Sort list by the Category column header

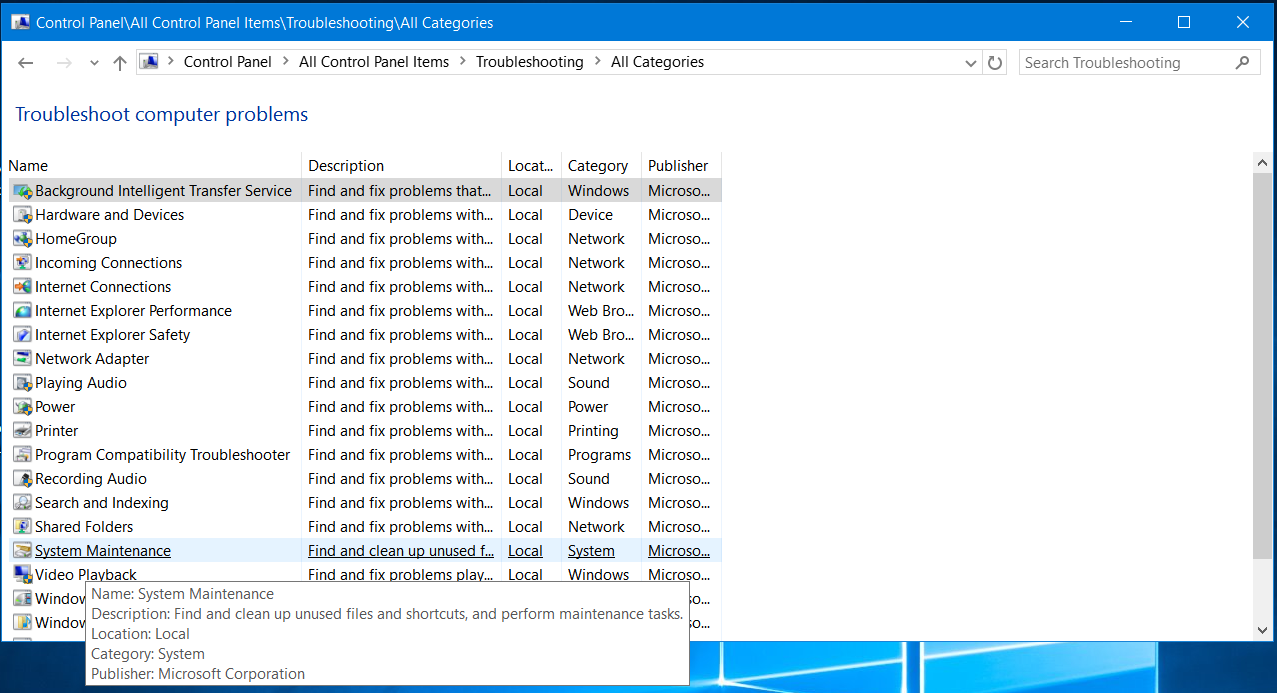coord(598,166)
